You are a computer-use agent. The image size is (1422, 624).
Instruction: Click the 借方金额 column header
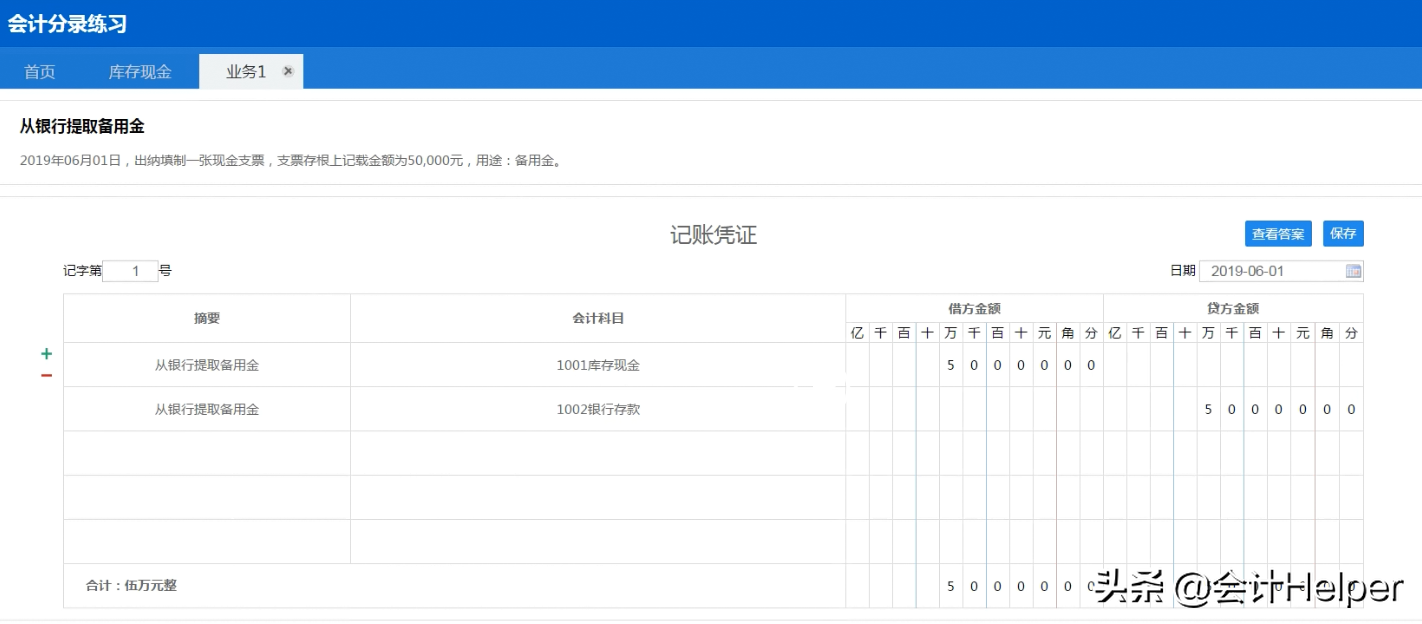pos(973,308)
